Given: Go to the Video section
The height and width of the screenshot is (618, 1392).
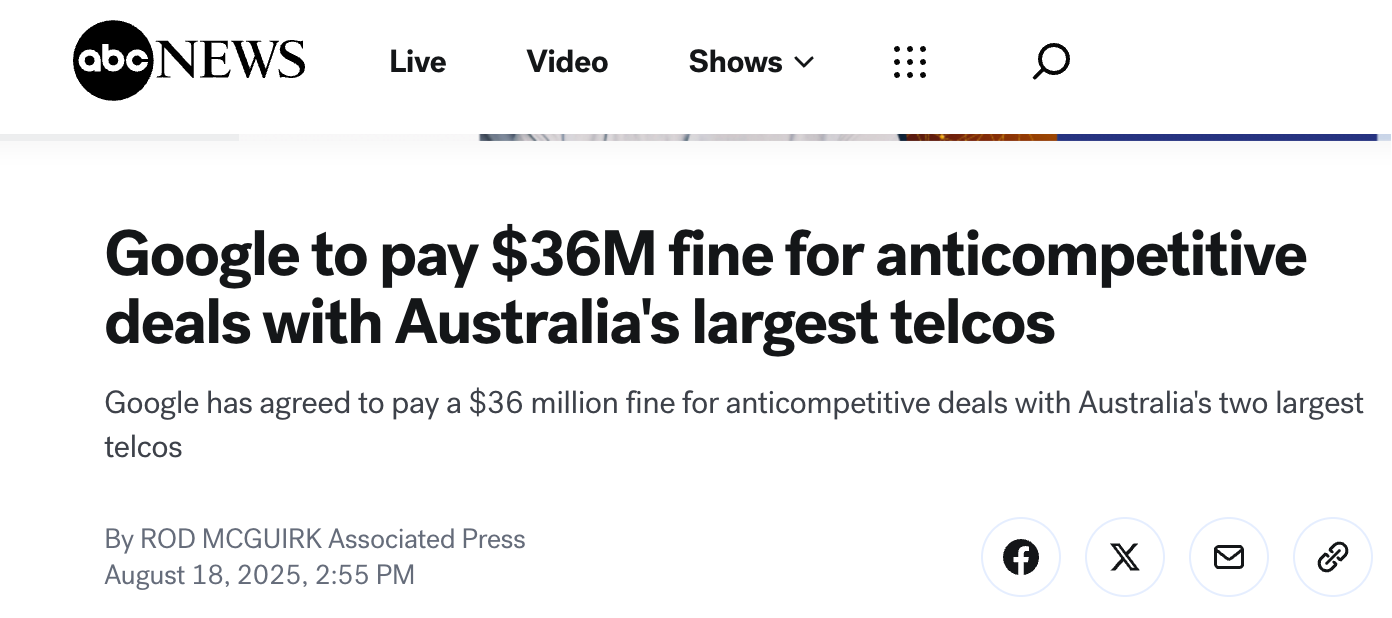Looking at the screenshot, I should [x=567, y=62].
